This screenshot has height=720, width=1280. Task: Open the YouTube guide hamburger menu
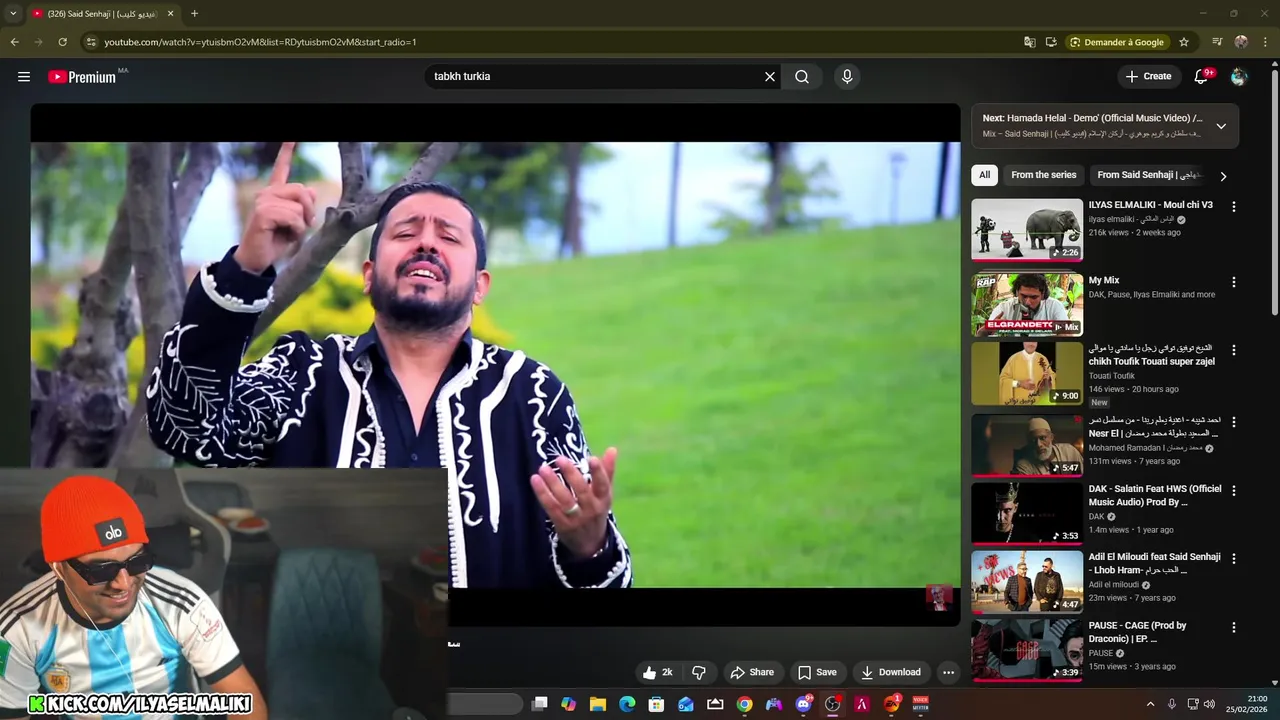[x=24, y=76]
